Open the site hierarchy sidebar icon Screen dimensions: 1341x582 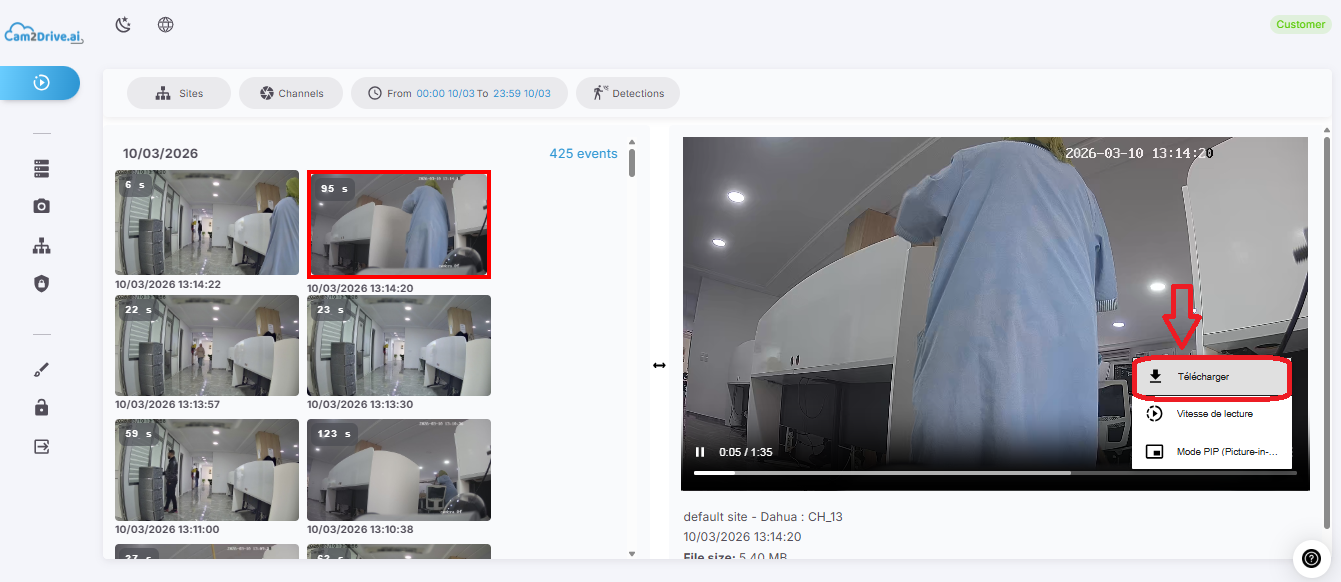[41, 246]
